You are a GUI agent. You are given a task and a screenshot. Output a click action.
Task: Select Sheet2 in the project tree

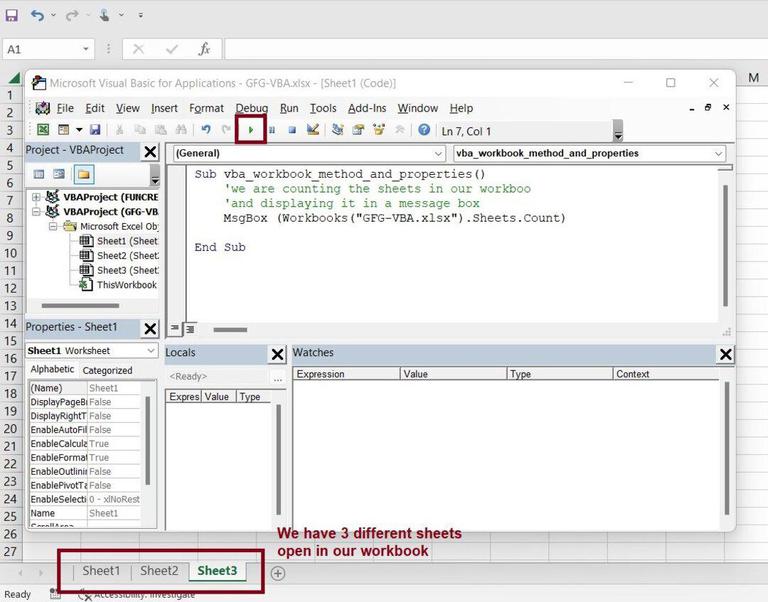[119, 256]
